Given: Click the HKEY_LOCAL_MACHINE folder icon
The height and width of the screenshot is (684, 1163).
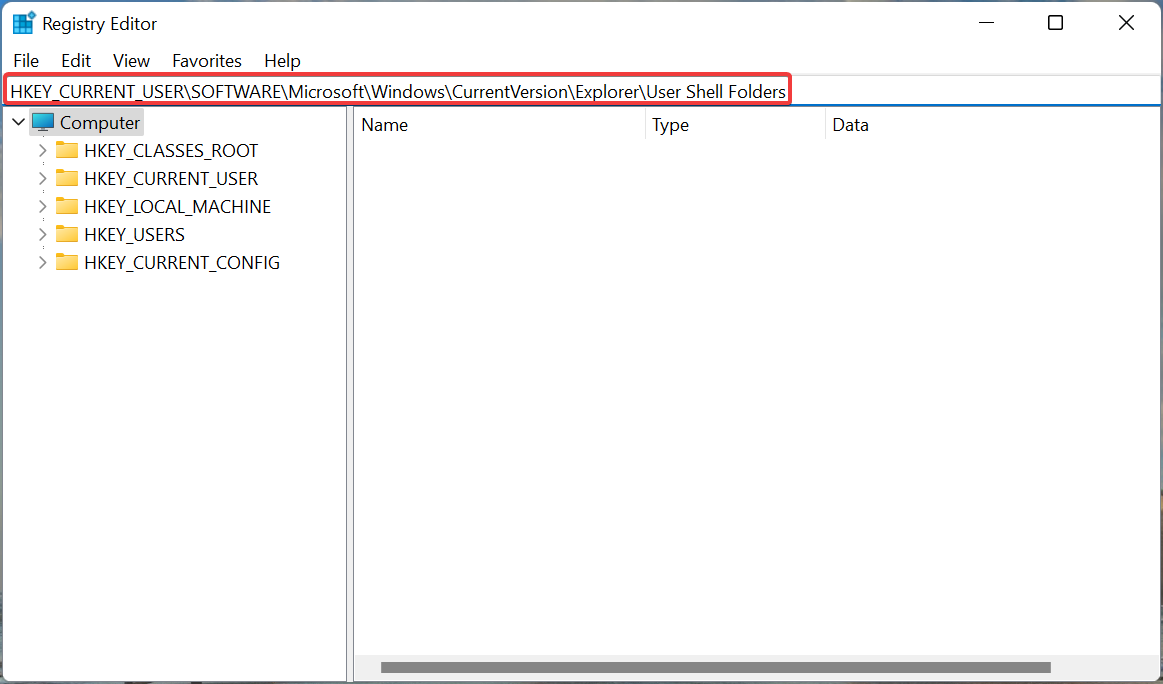Looking at the screenshot, I should [x=67, y=205].
